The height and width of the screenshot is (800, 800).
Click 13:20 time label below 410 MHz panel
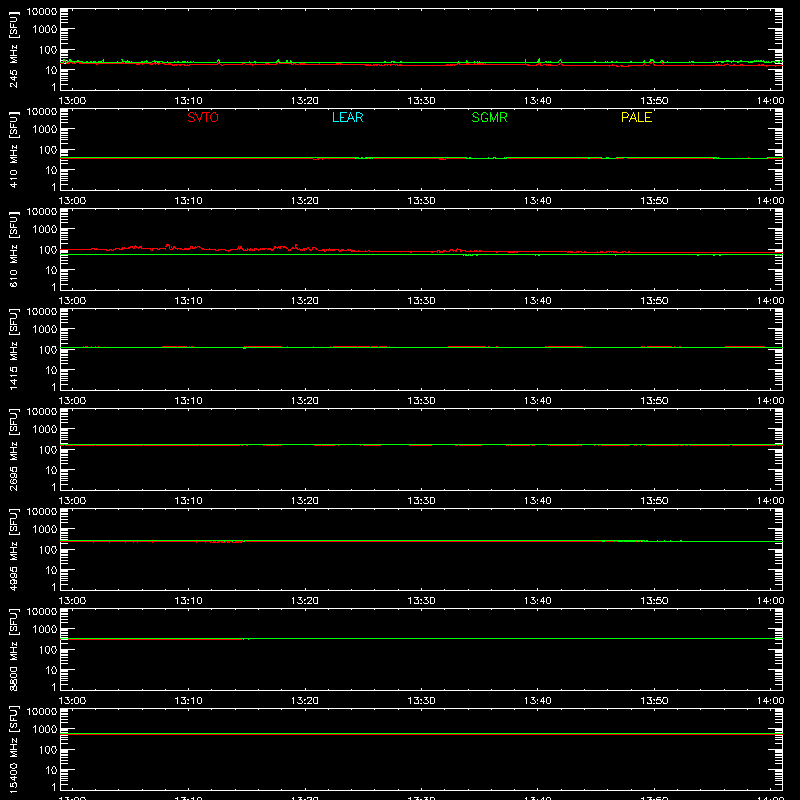click(x=305, y=201)
